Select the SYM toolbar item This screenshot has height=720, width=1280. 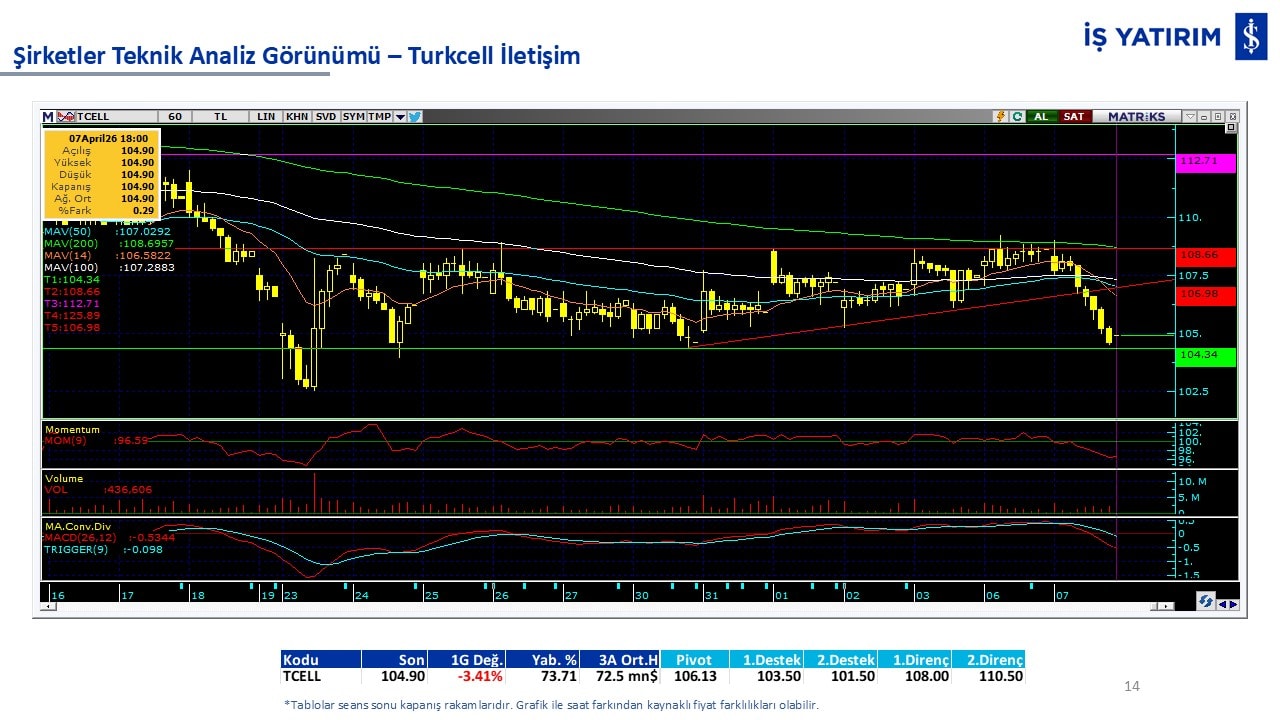click(354, 117)
